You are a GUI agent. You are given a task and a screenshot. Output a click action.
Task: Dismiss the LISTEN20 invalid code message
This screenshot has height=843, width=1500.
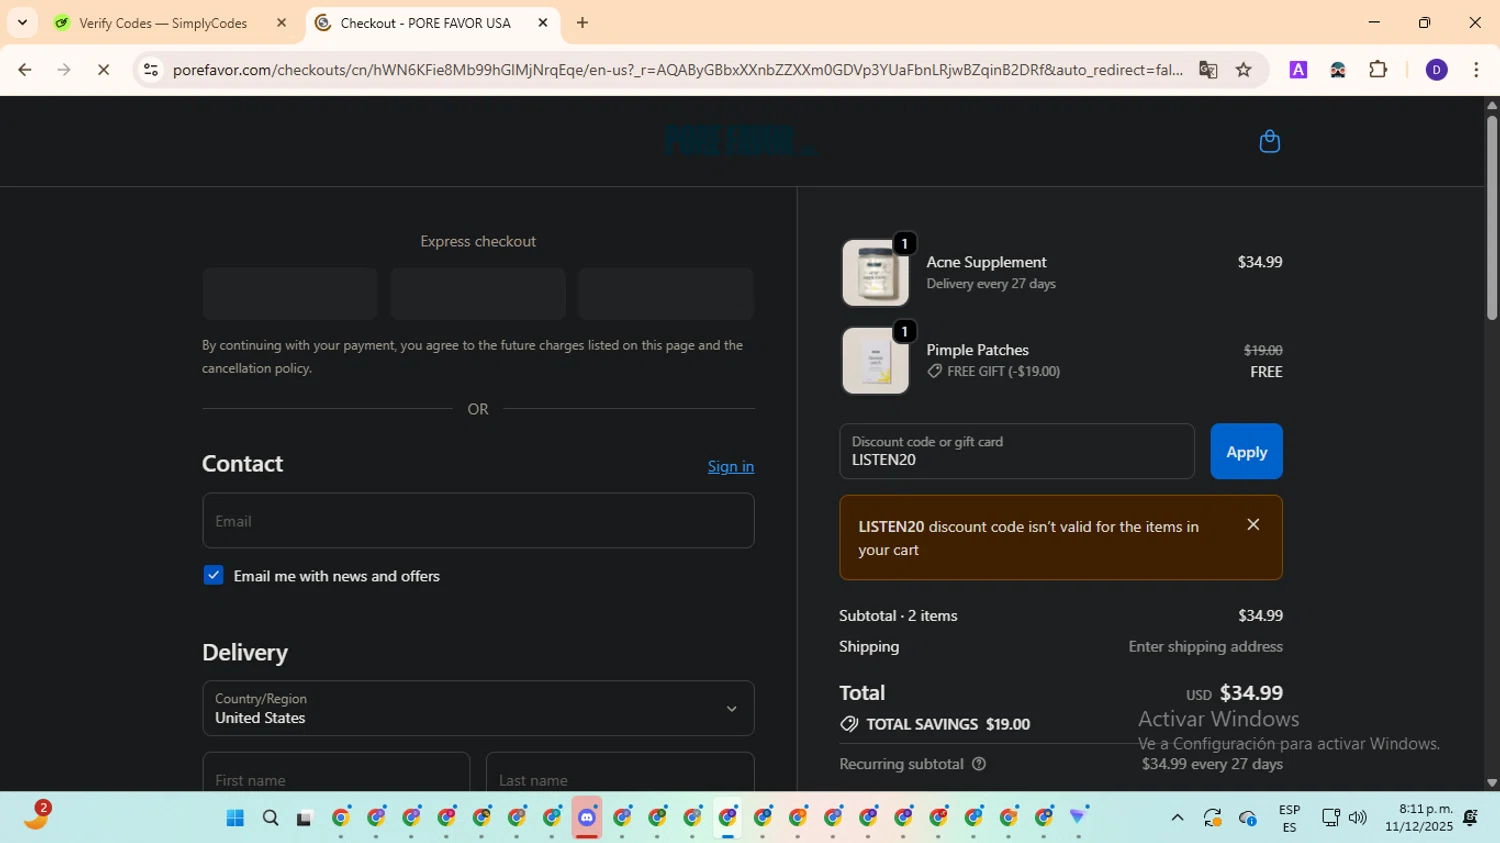1253,525
